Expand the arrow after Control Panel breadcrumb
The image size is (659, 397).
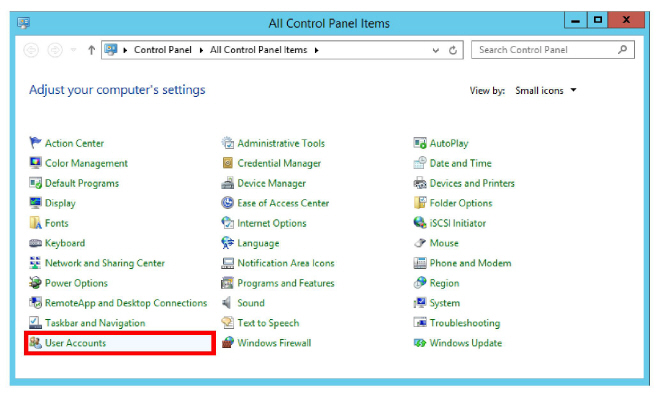point(201,50)
